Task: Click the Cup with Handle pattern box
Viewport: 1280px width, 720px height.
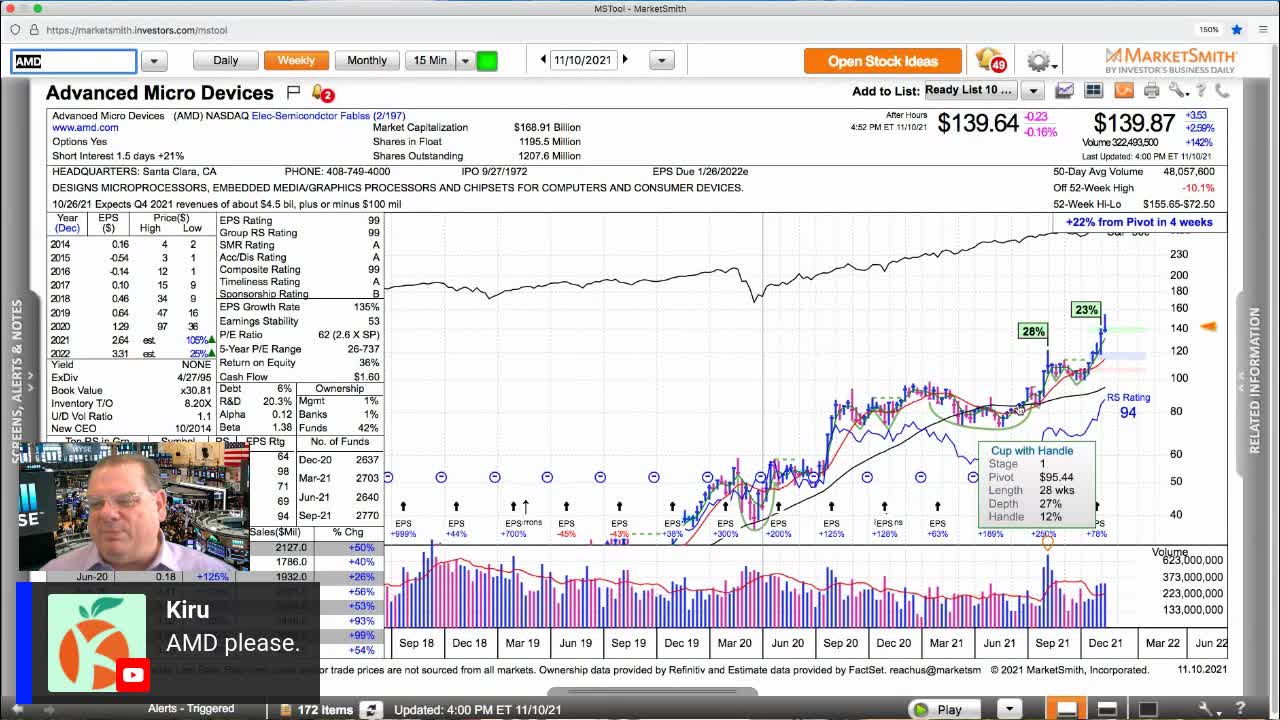Action: tap(1037, 485)
